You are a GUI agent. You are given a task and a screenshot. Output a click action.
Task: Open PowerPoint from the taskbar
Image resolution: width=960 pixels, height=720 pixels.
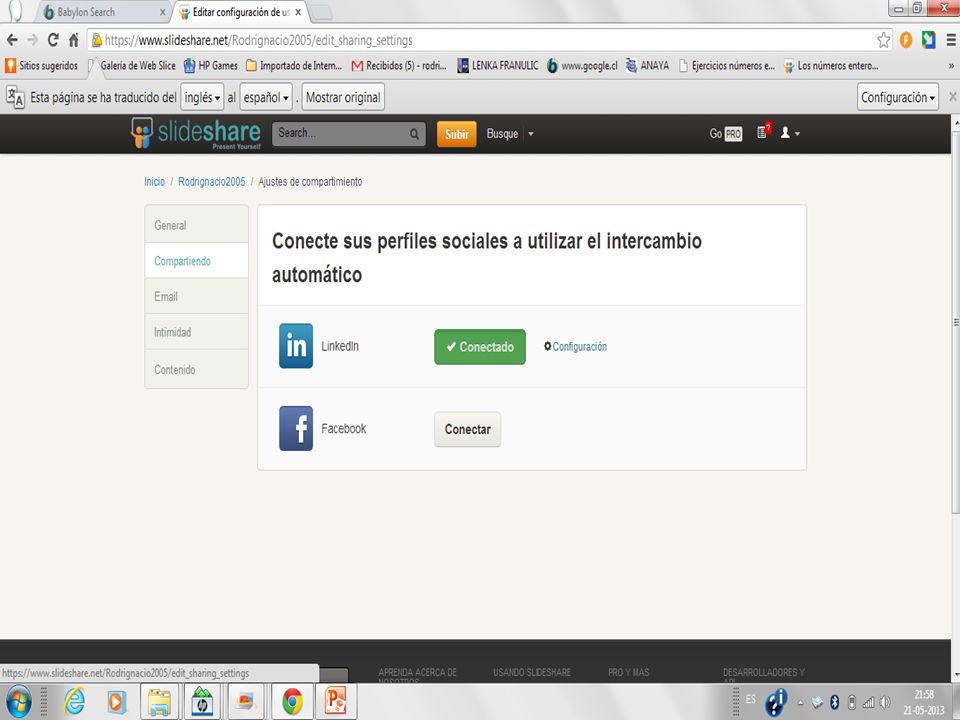click(x=336, y=702)
